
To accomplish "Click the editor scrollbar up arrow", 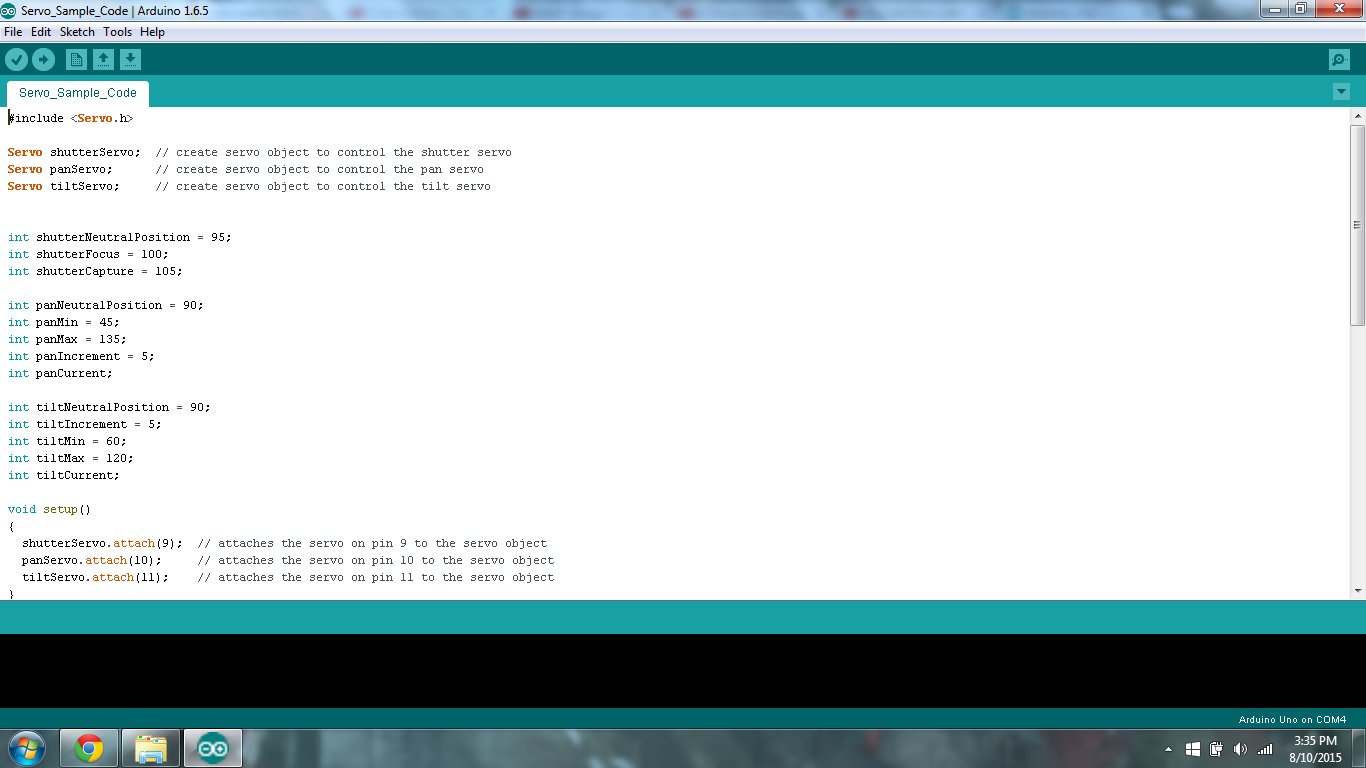I will click(x=1357, y=116).
